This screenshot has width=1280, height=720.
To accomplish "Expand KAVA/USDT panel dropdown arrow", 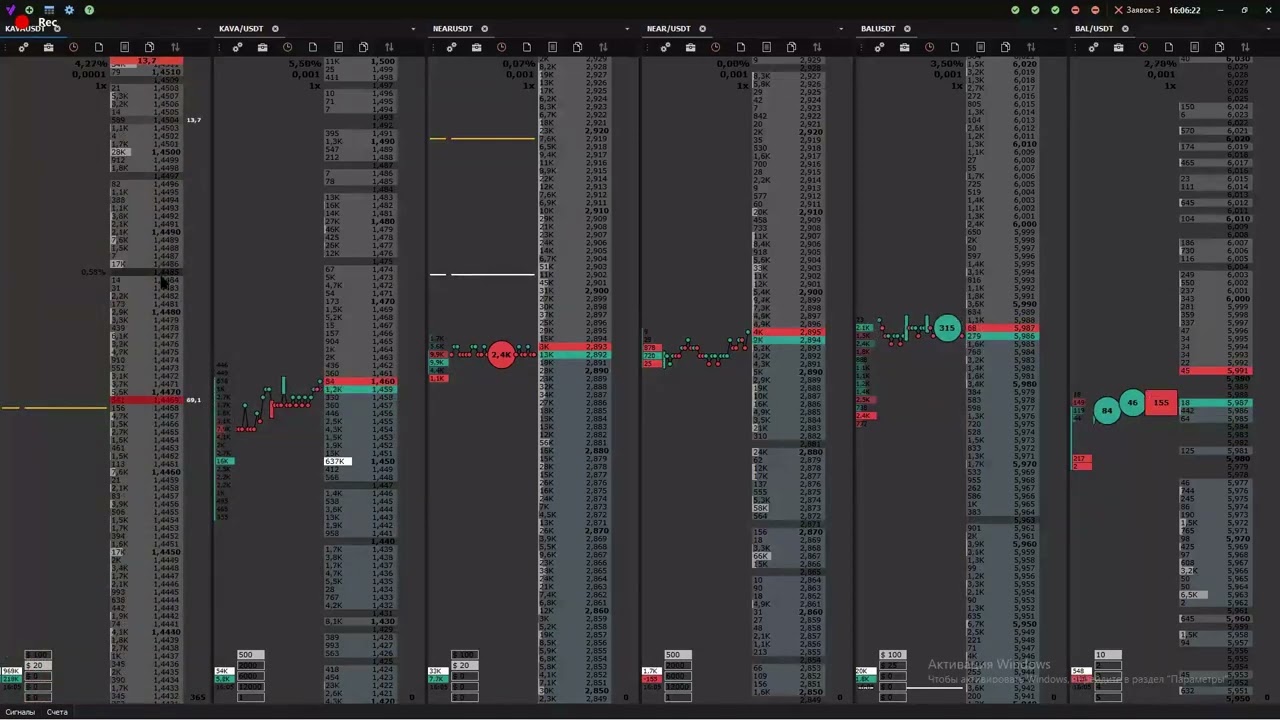I will pos(413,29).
